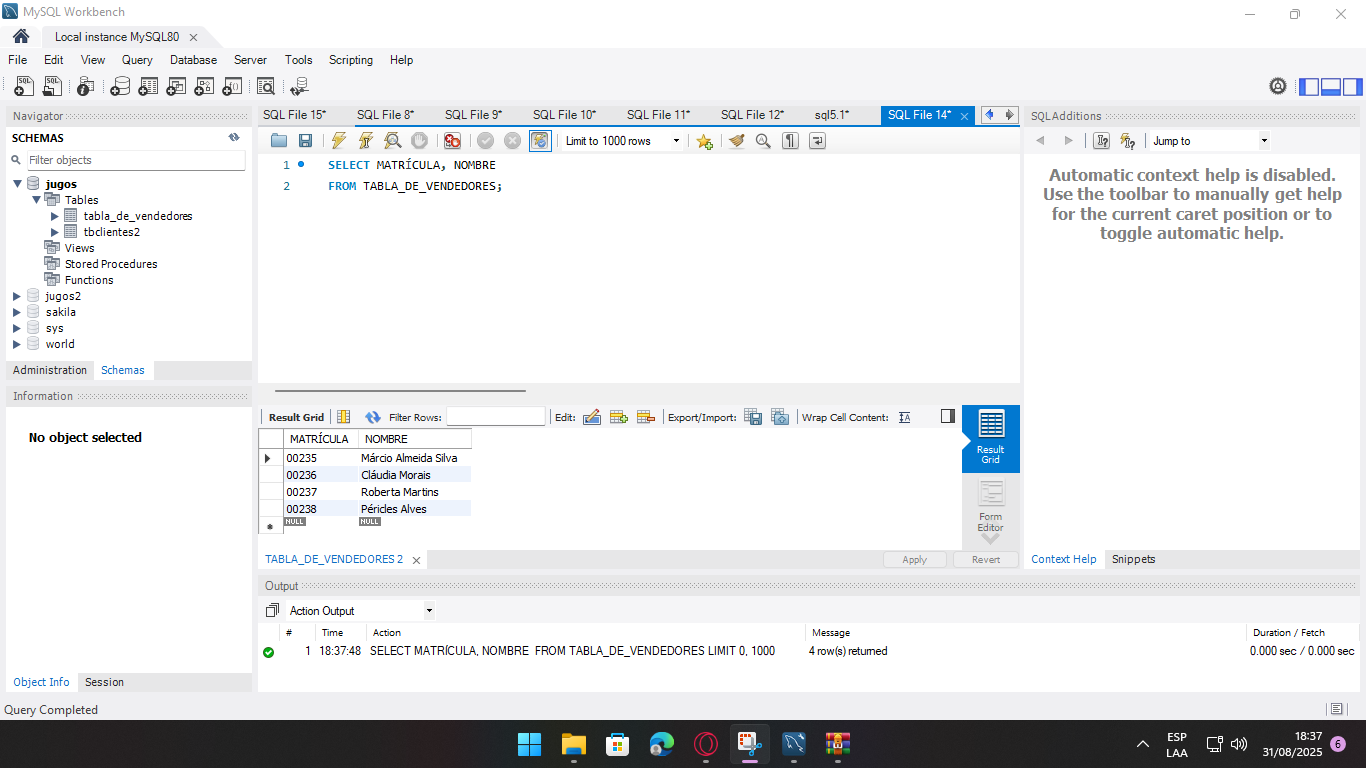Click the Filter Rows input field
This screenshot has height=768, width=1366.
(x=496, y=417)
